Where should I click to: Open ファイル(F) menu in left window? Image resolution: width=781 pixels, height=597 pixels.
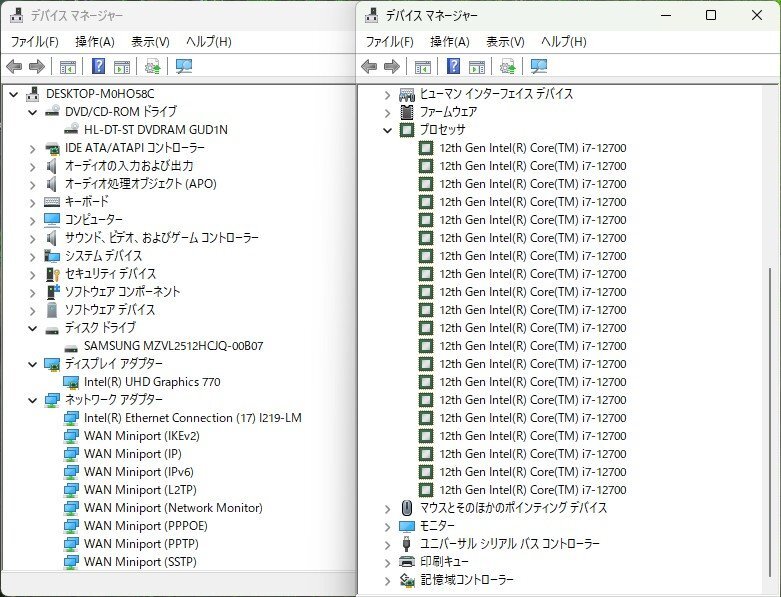coord(34,42)
